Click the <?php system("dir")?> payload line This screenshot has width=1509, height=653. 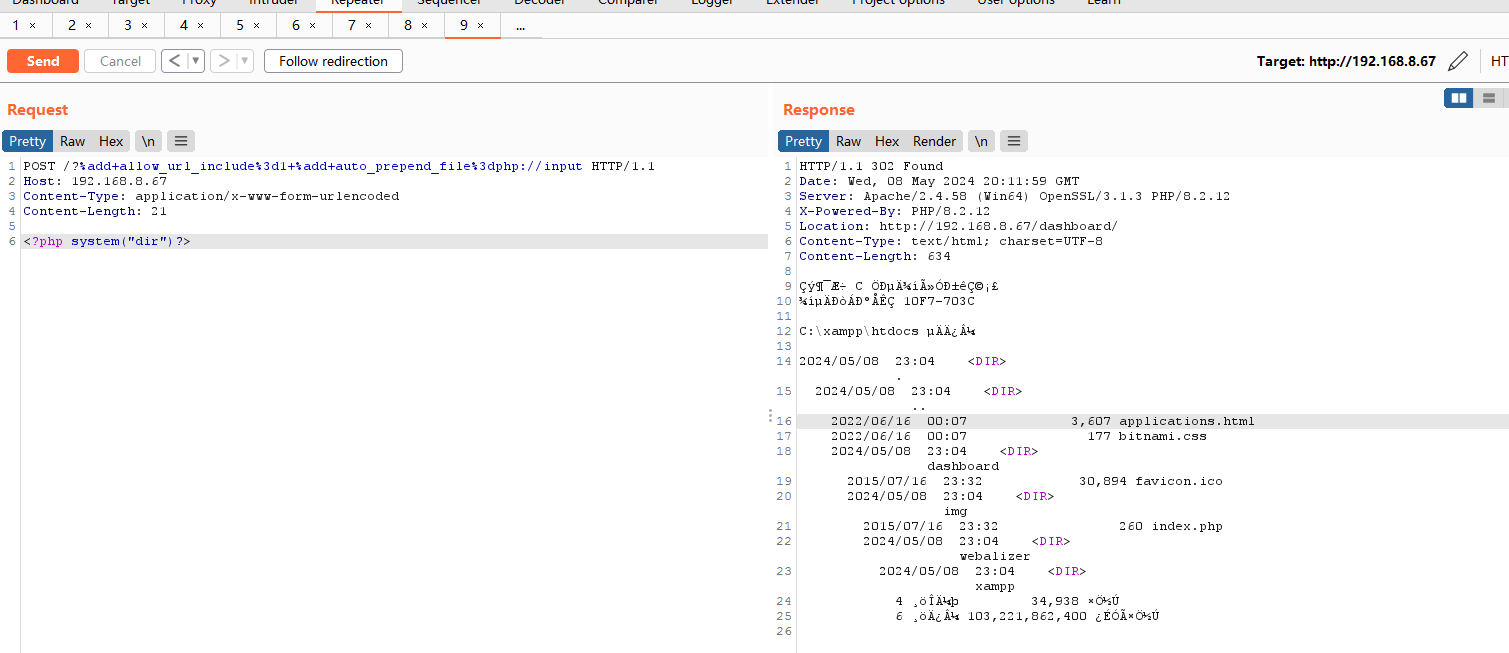click(107, 241)
